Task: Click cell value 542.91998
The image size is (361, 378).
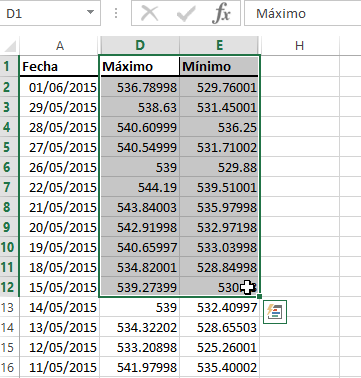Action: coord(140,227)
